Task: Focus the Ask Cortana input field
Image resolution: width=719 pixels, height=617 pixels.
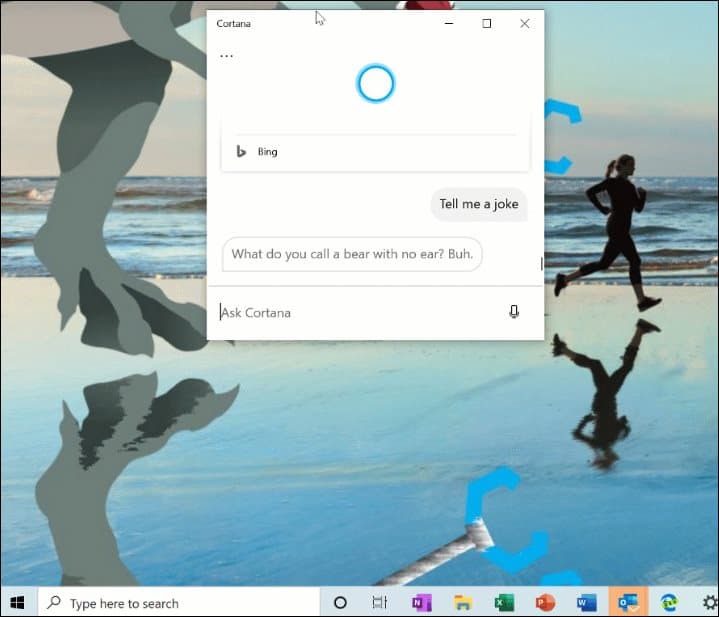Action: click(358, 313)
